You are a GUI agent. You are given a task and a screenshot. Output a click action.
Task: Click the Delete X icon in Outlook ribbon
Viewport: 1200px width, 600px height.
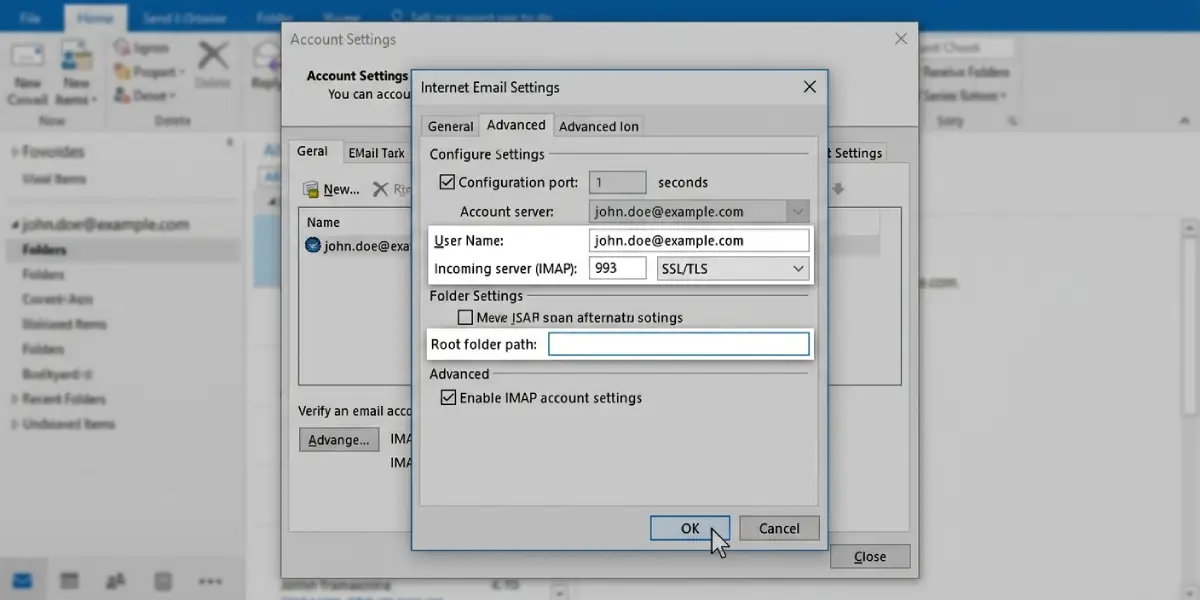tap(213, 55)
